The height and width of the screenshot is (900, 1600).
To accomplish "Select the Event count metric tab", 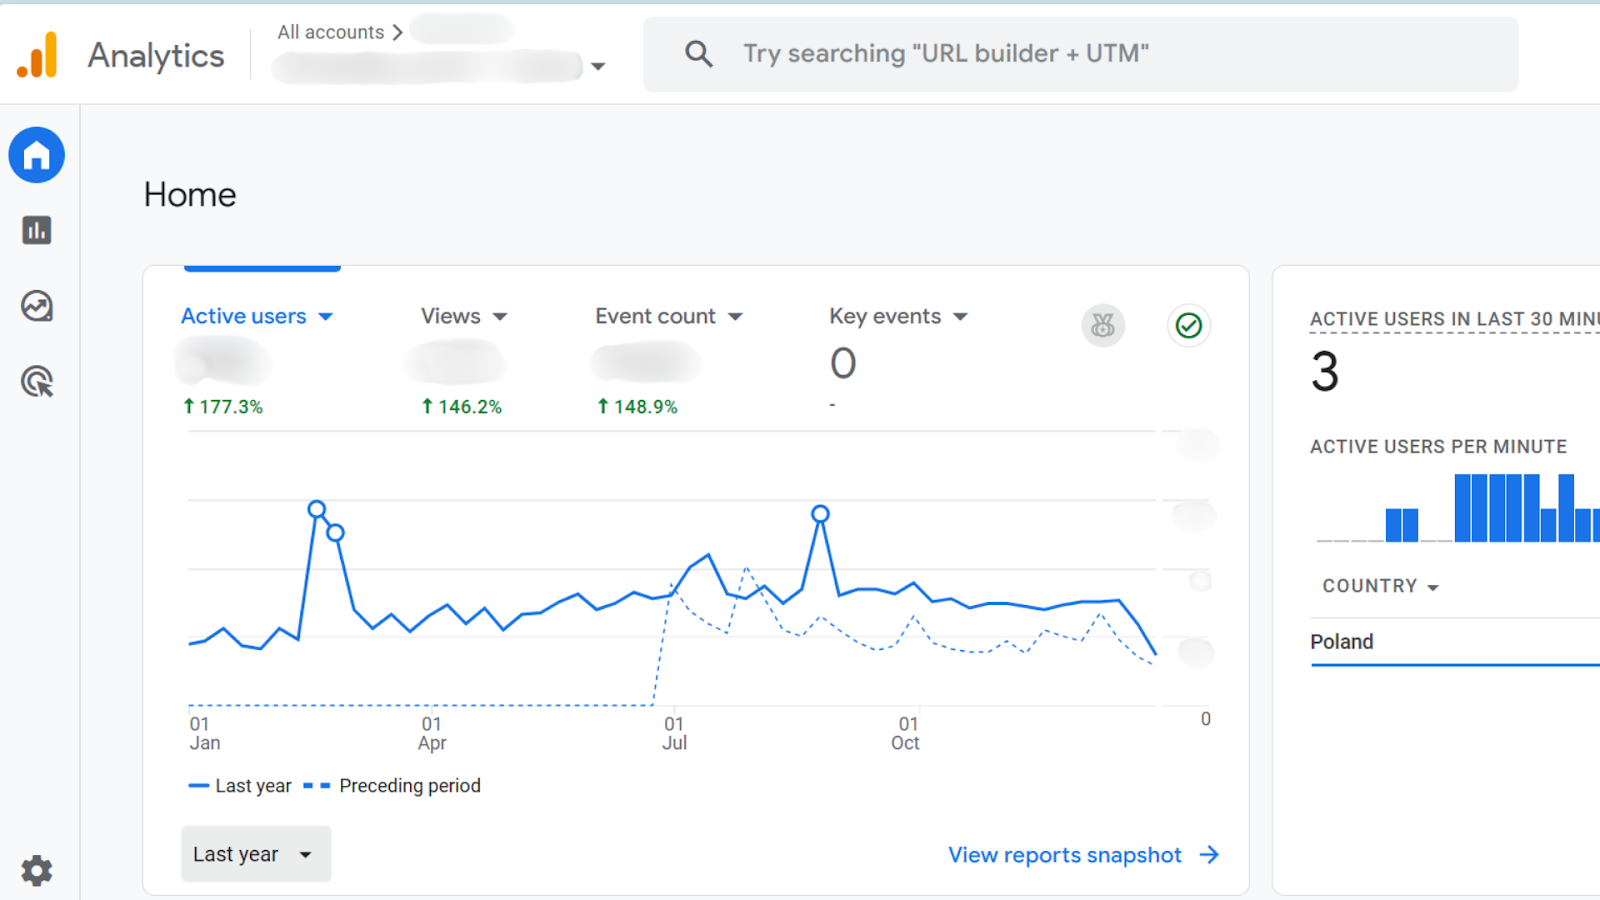I will pos(667,316).
